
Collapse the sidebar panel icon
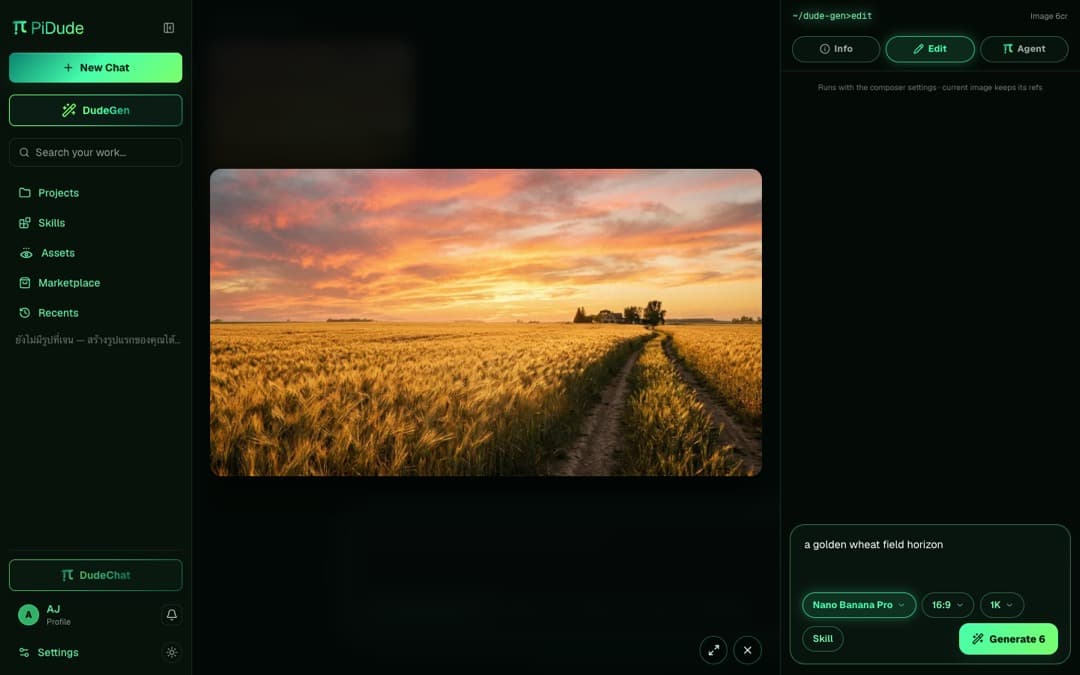tap(169, 28)
